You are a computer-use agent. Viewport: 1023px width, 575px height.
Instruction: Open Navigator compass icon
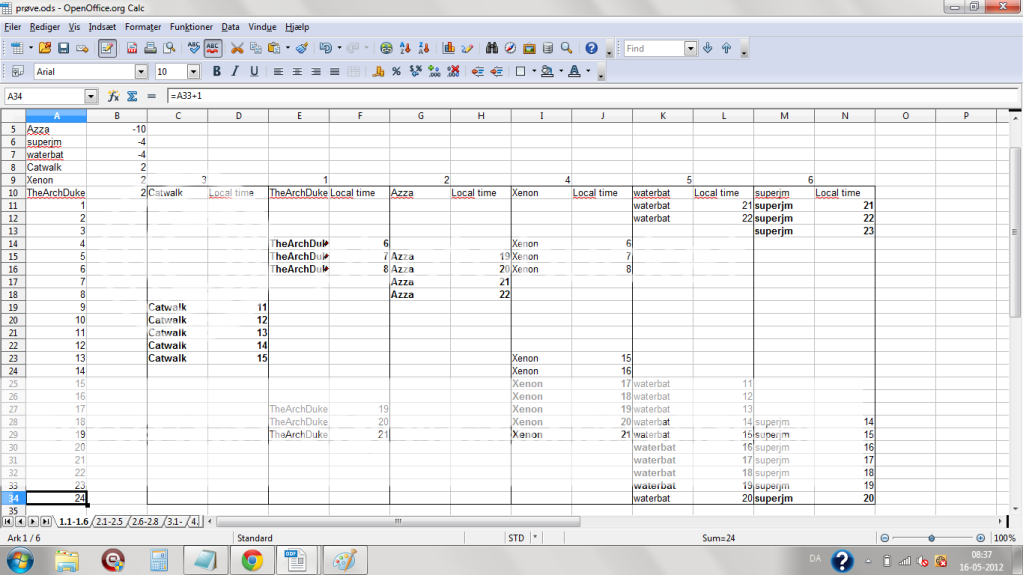pyautogui.click(x=510, y=48)
